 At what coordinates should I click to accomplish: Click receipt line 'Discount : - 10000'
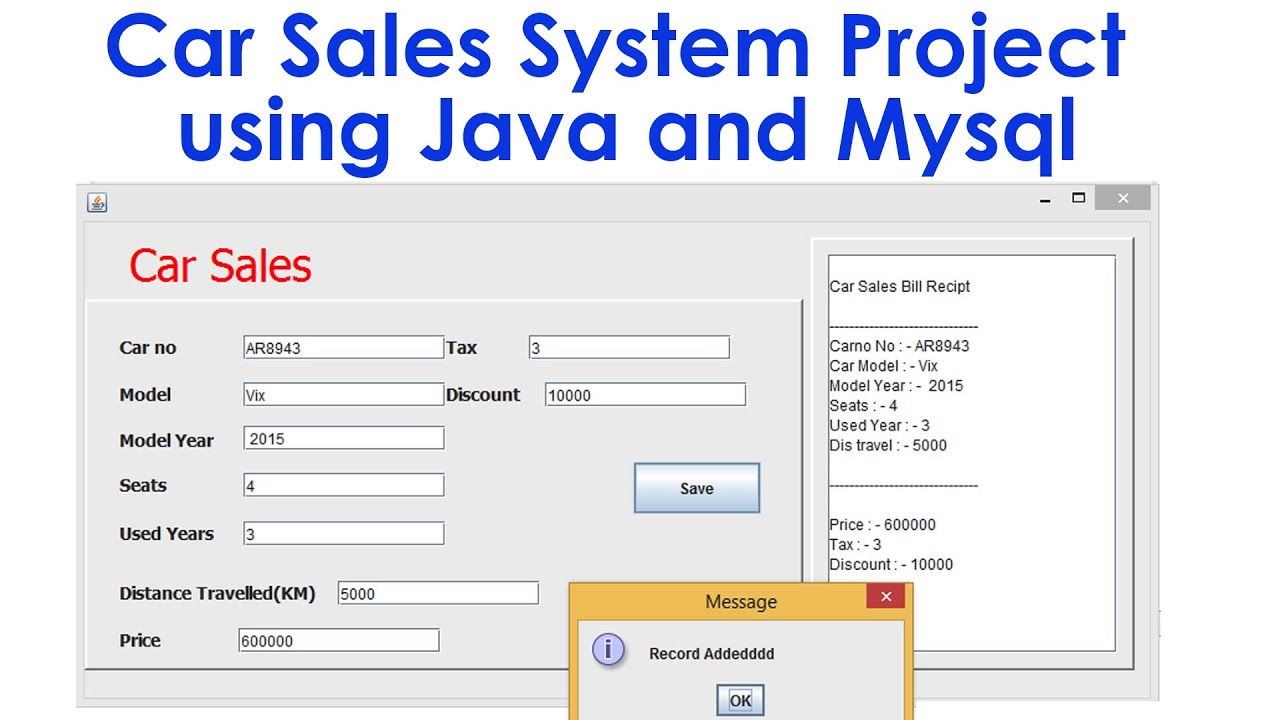coord(891,564)
